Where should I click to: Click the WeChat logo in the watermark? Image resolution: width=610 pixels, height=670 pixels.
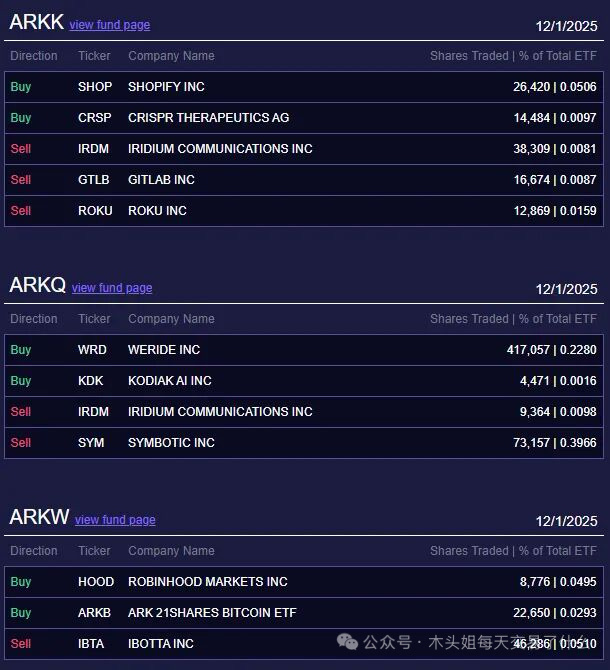point(347,641)
